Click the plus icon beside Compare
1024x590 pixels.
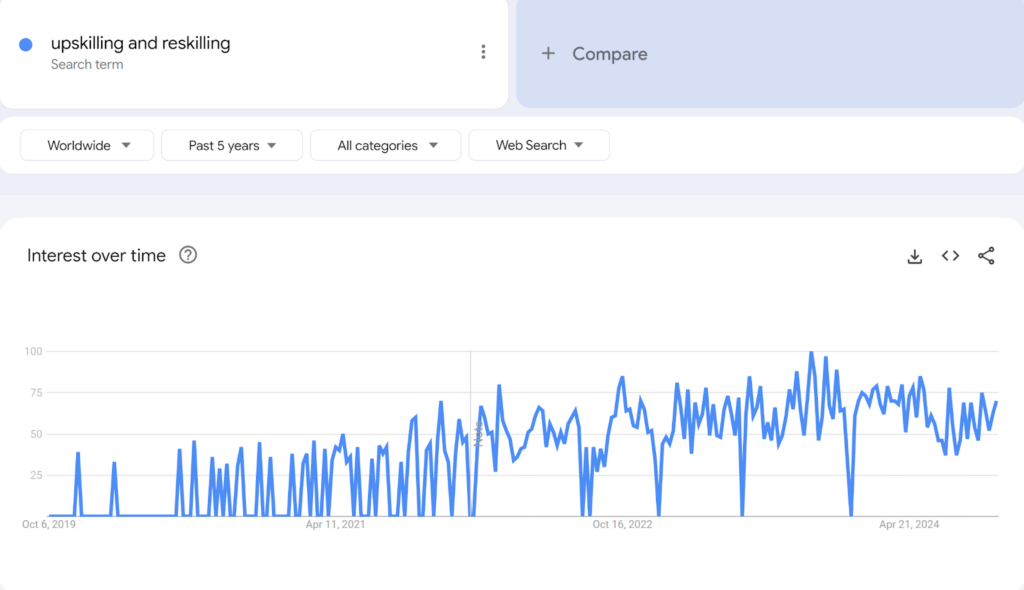(548, 54)
